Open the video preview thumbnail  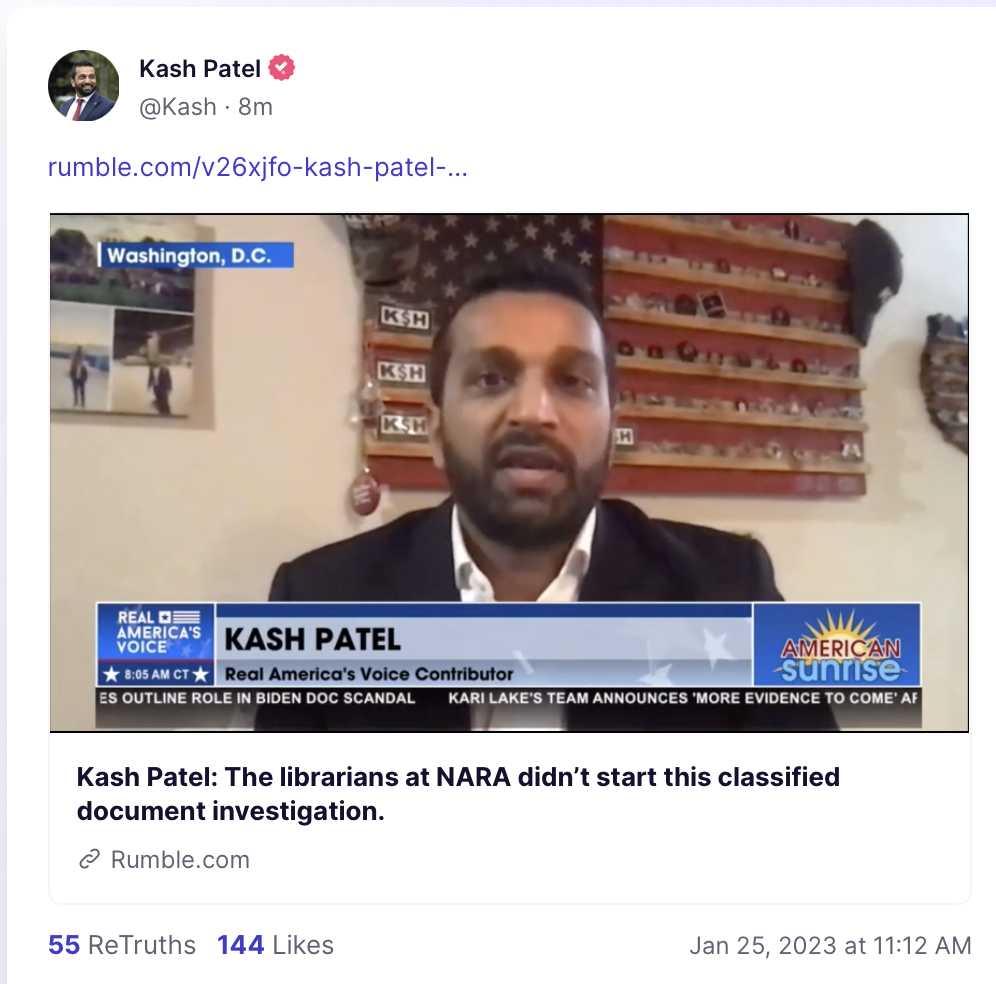click(x=509, y=473)
